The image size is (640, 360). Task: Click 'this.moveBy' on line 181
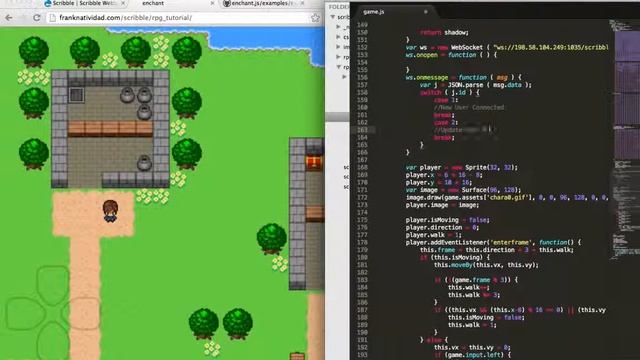(x=453, y=265)
